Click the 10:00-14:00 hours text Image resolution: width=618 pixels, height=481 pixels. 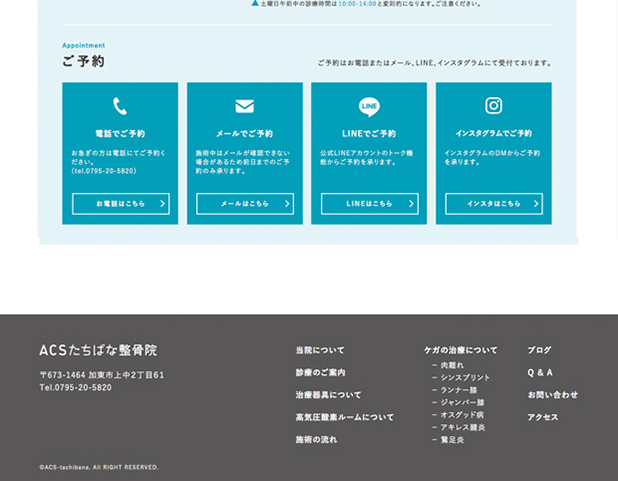coord(357,4)
